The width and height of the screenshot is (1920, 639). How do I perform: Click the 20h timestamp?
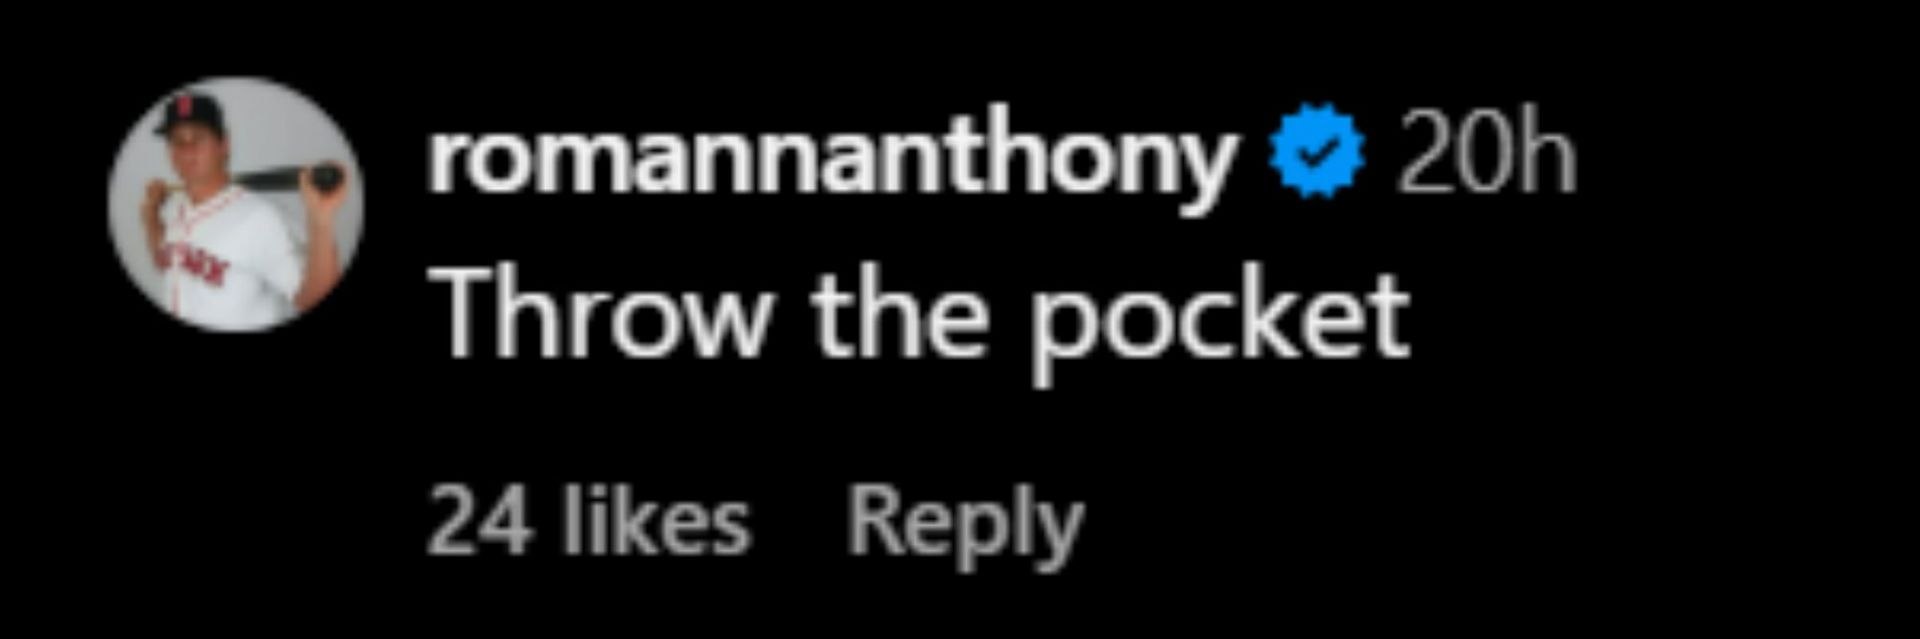click(1486, 153)
